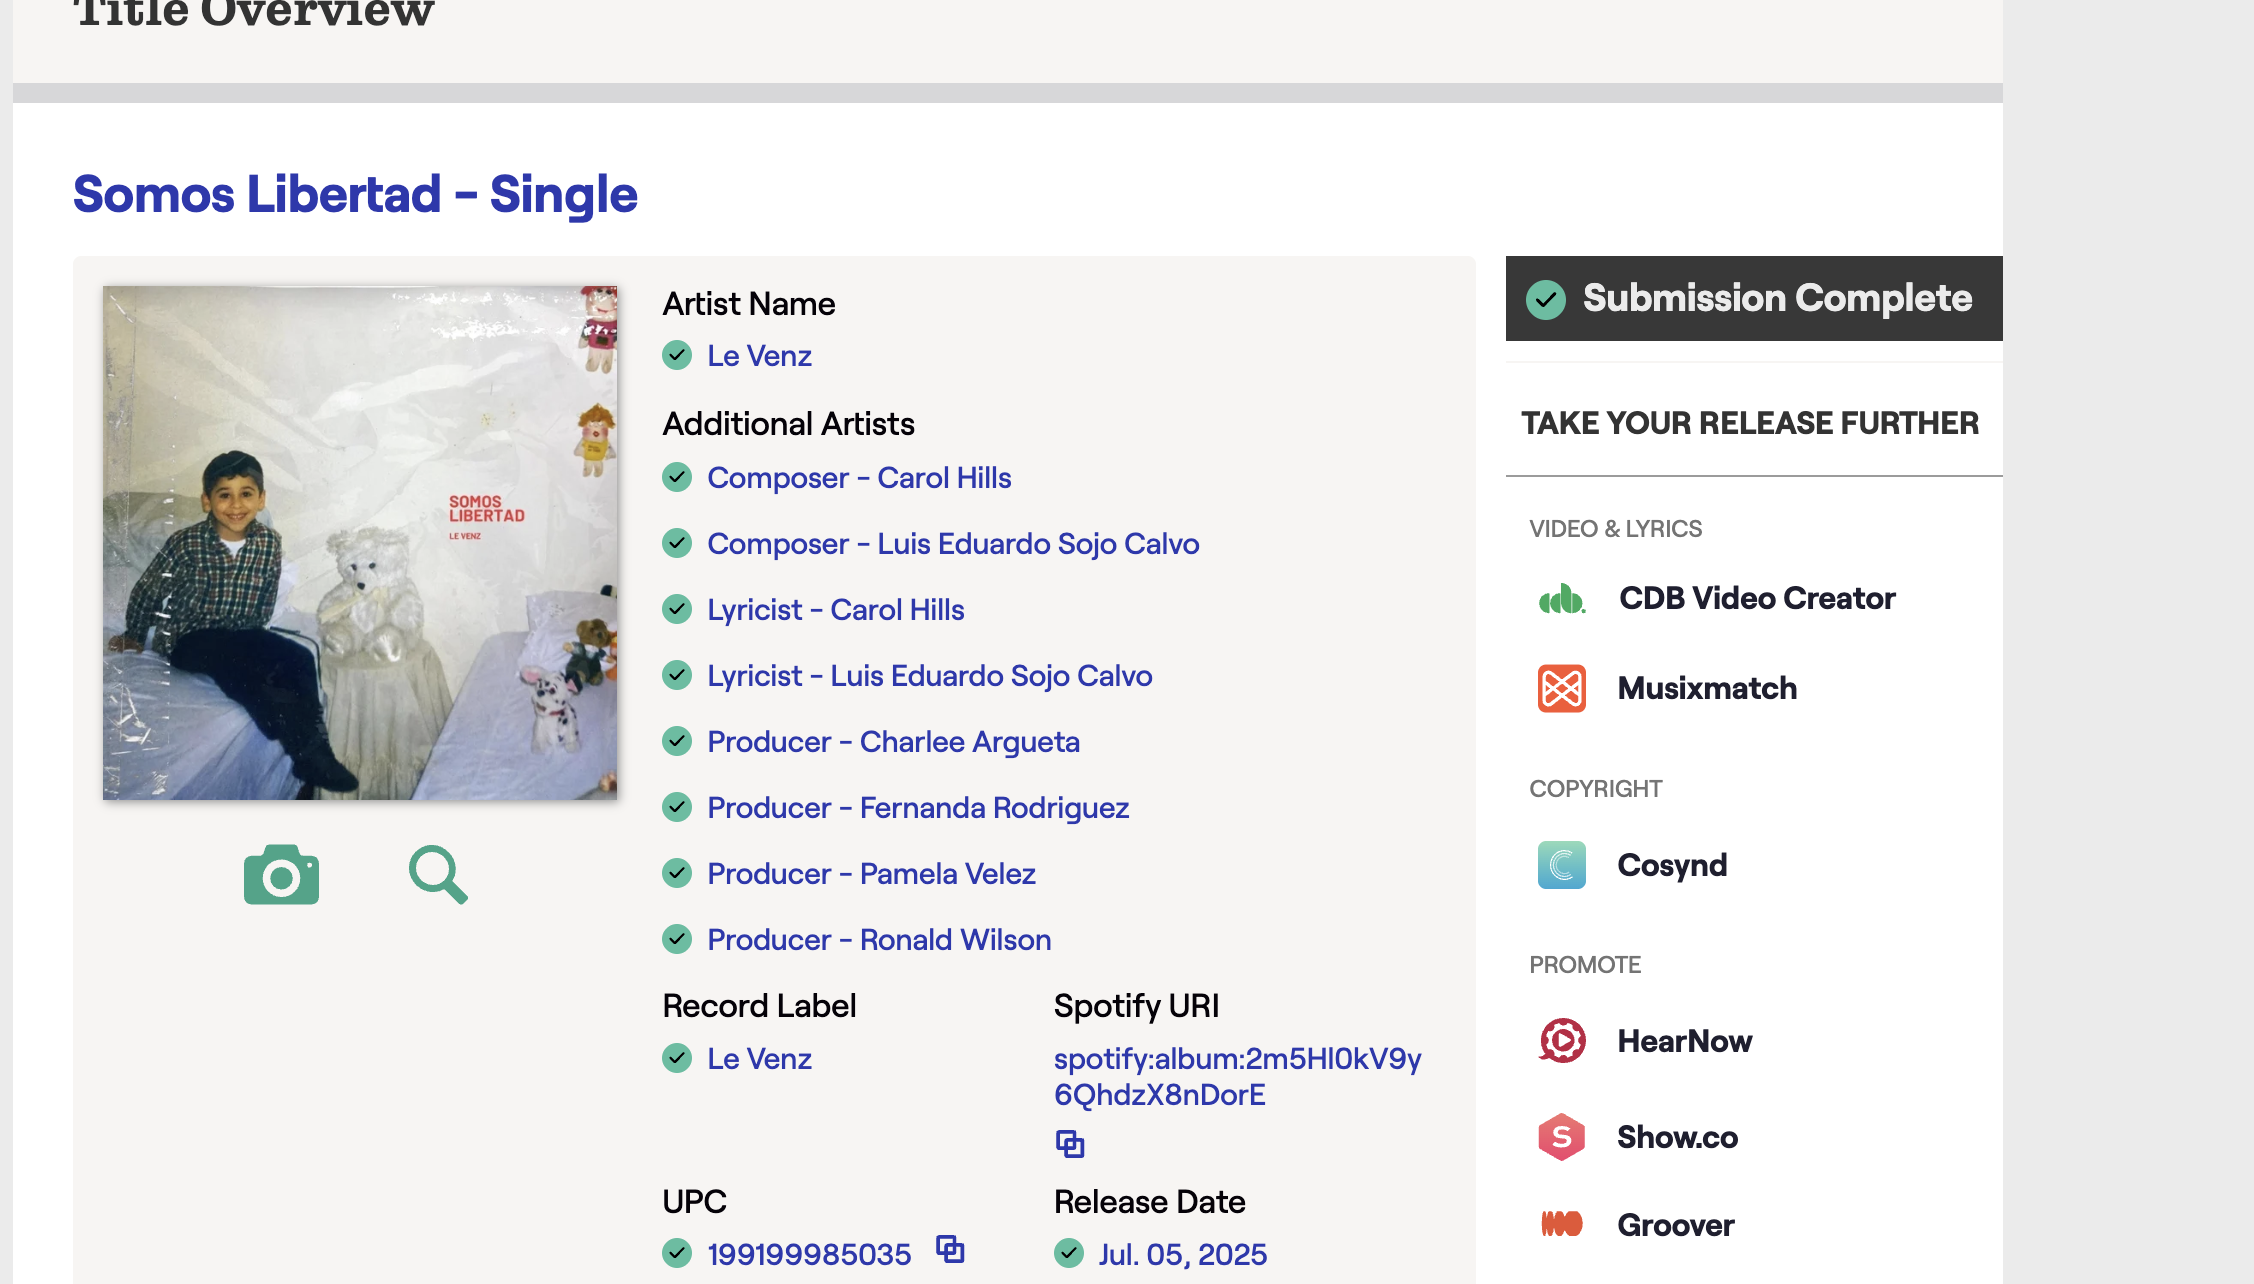
Task: Click the CDB Video Creator logo icon
Action: point(1561,598)
